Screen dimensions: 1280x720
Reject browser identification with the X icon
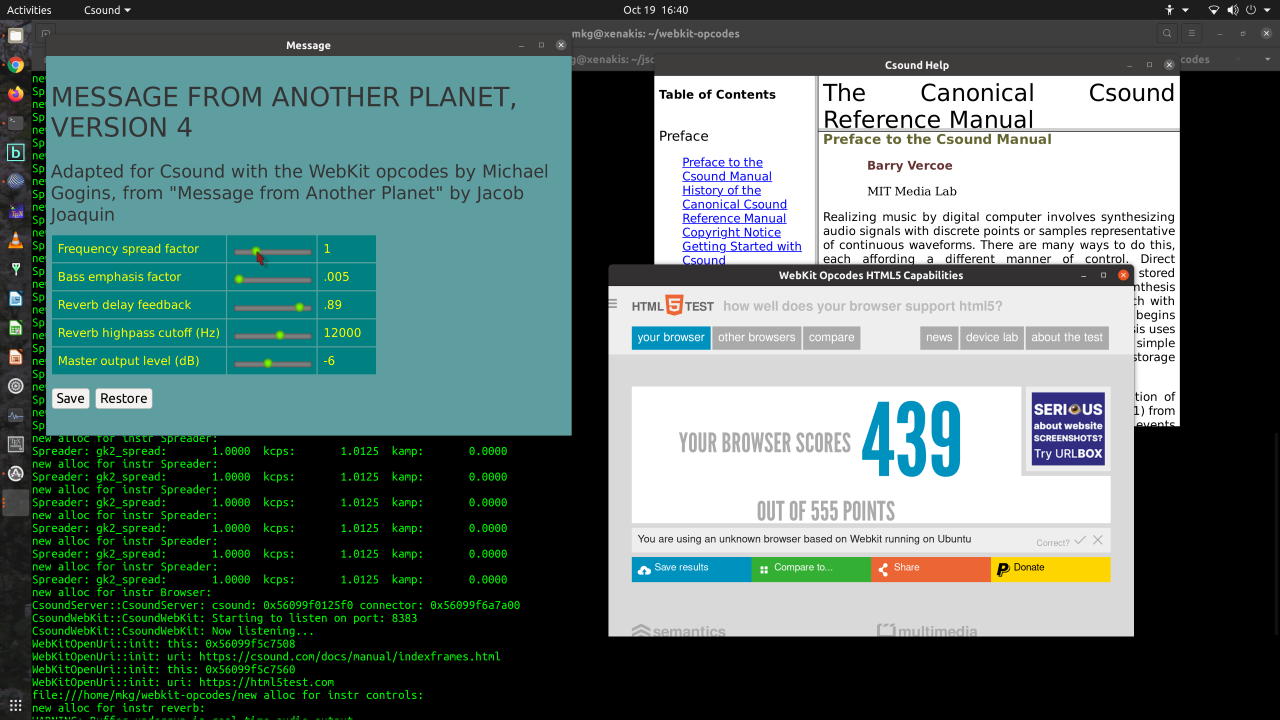tap(1098, 540)
